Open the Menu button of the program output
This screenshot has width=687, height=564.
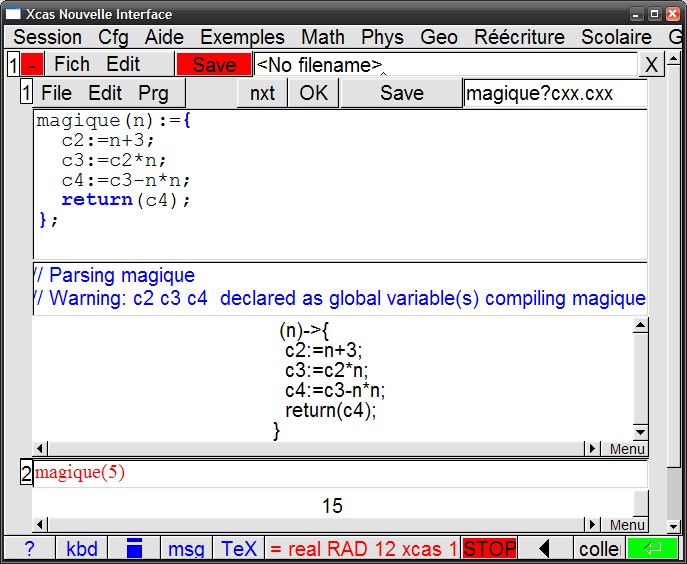tap(627, 449)
